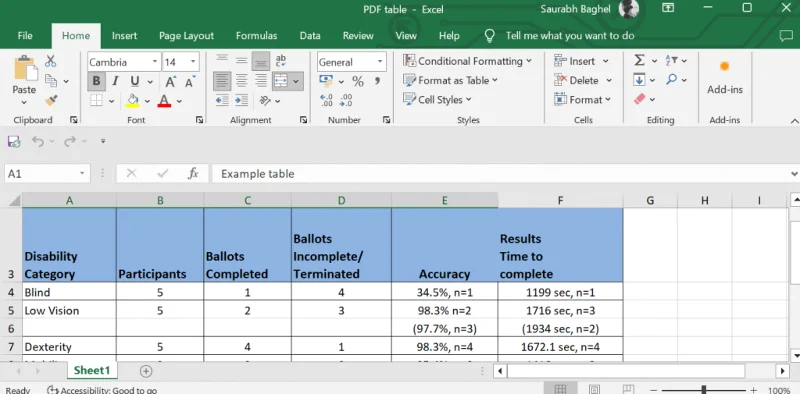
Task: Decrease font size with the small A icon
Action: (189, 82)
